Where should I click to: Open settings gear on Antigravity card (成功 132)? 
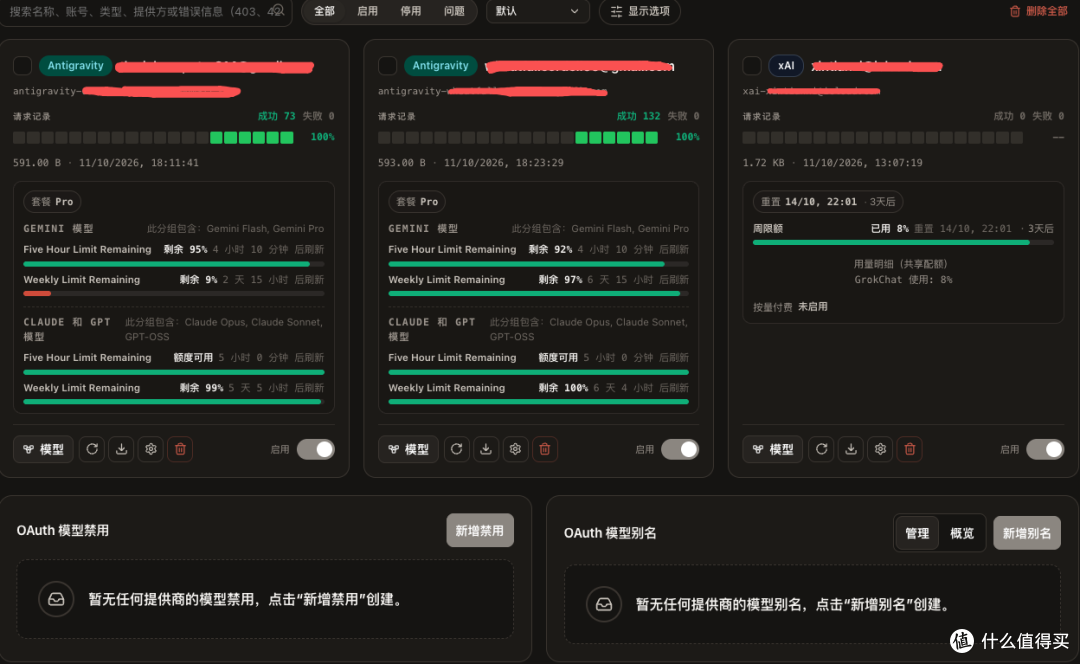(x=515, y=449)
